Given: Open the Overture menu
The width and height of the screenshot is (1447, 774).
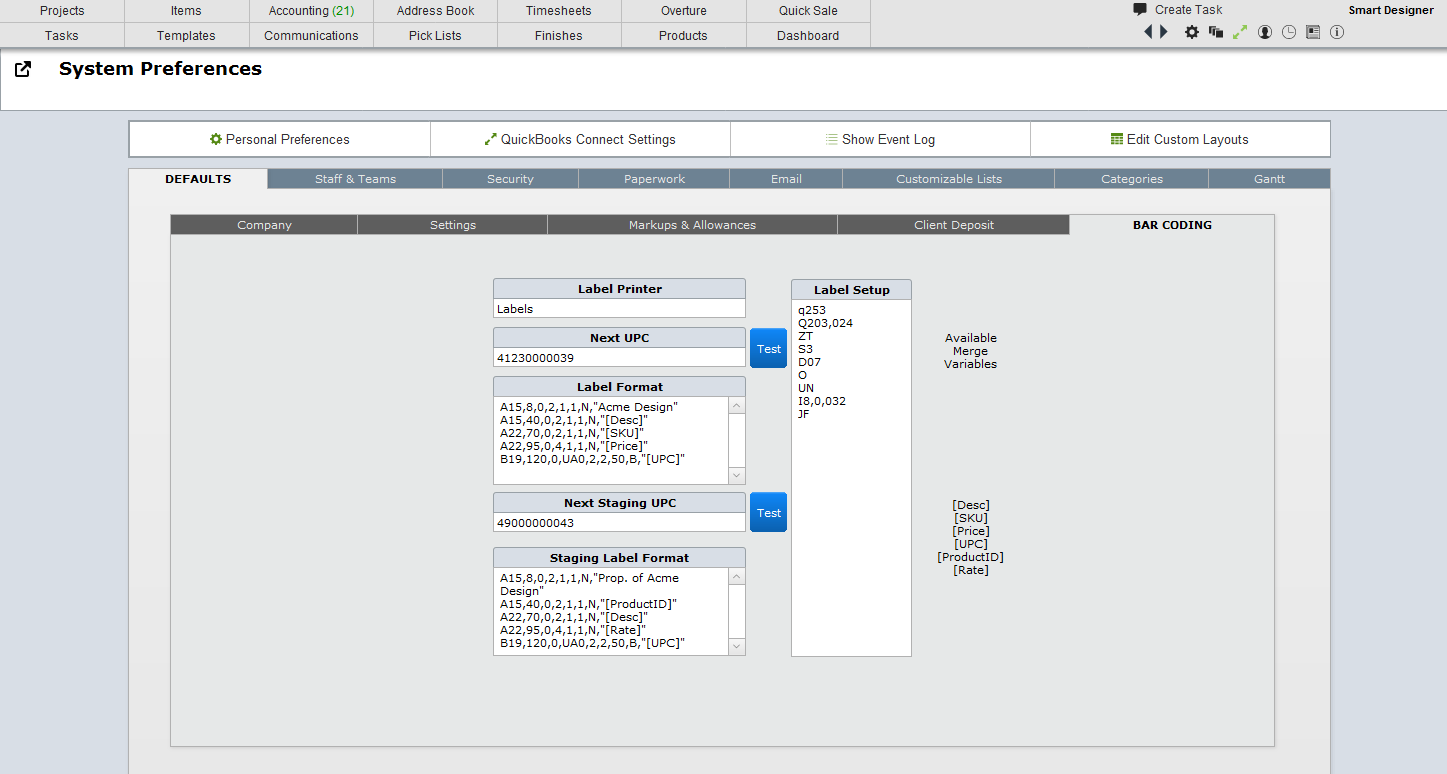Looking at the screenshot, I should (x=683, y=11).
